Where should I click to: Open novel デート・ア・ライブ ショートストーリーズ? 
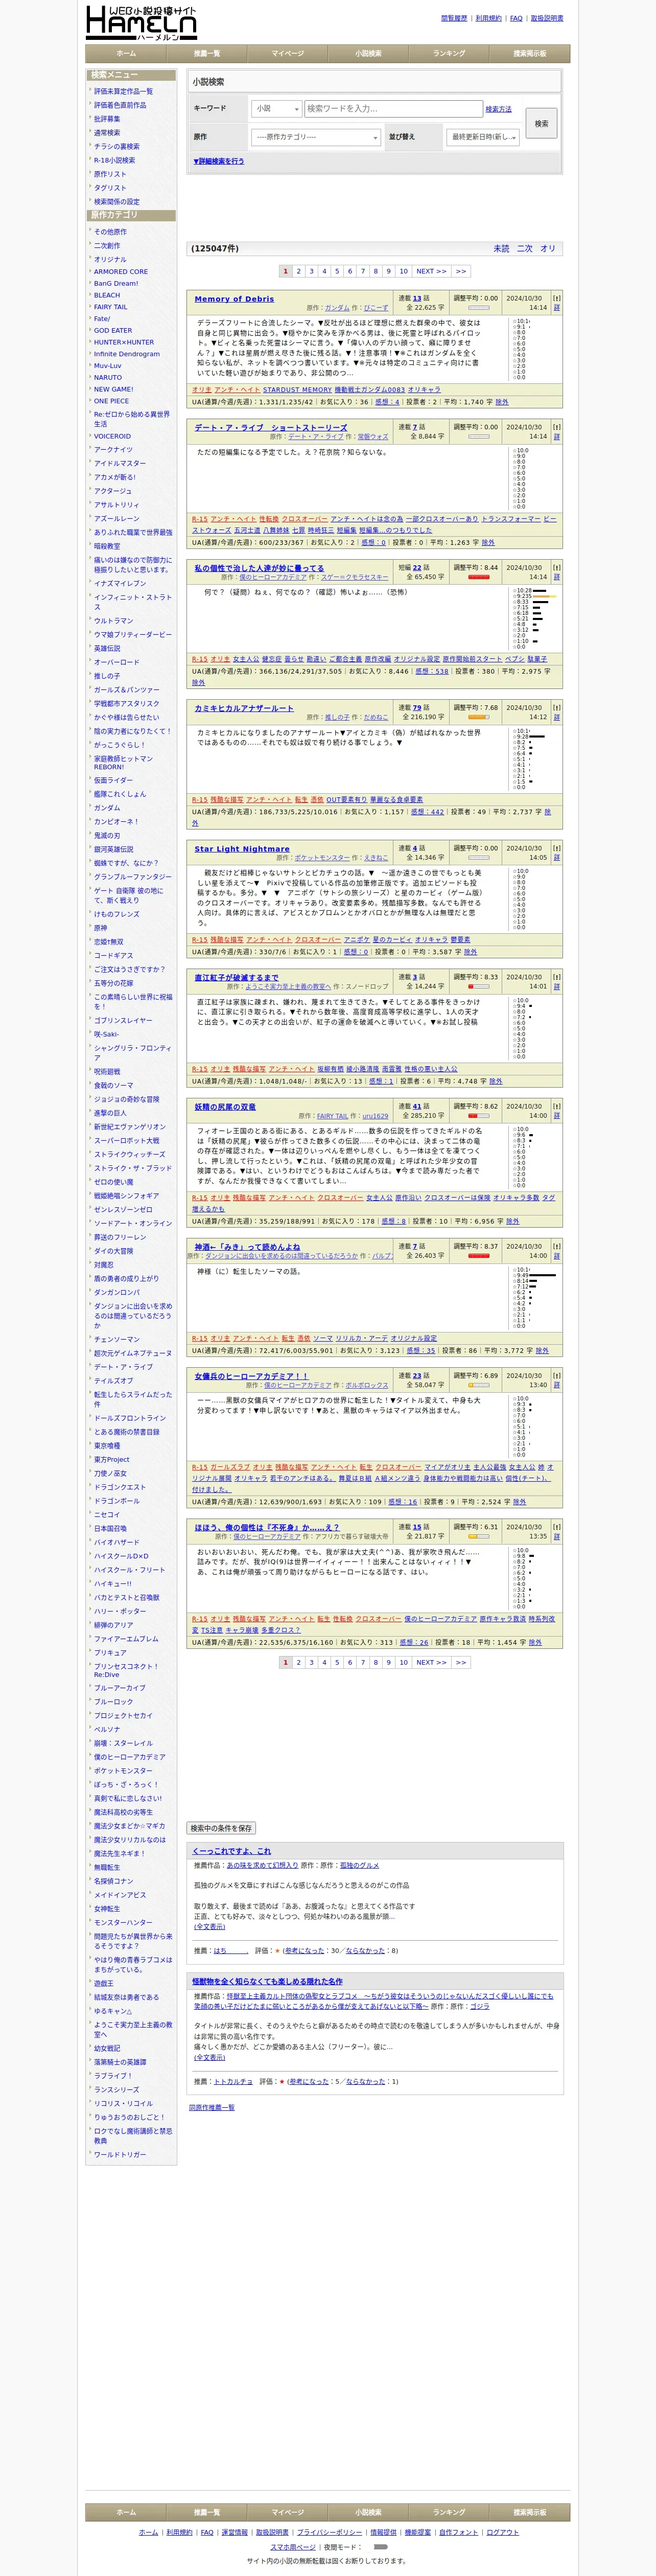pos(271,427)
